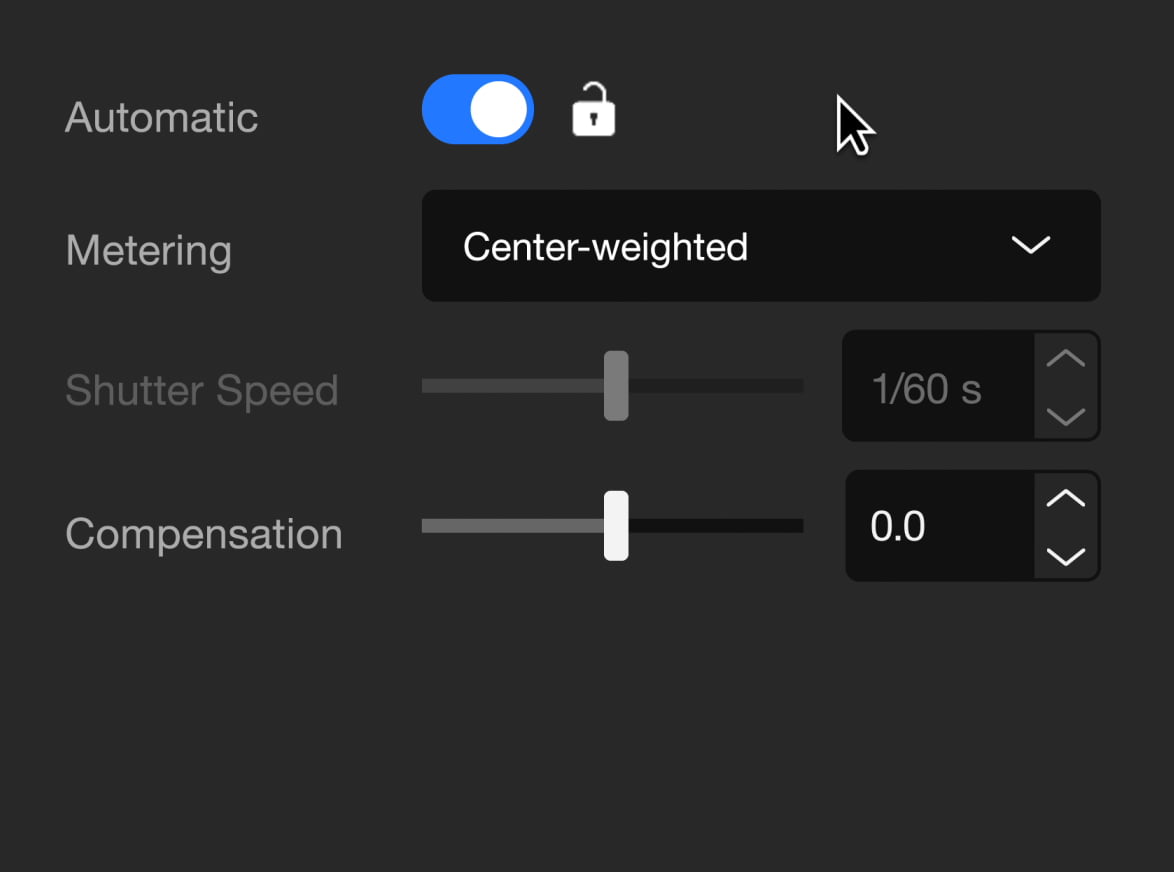
Task: Click the open padlock lock icon
Action: (x=593, y=109)
